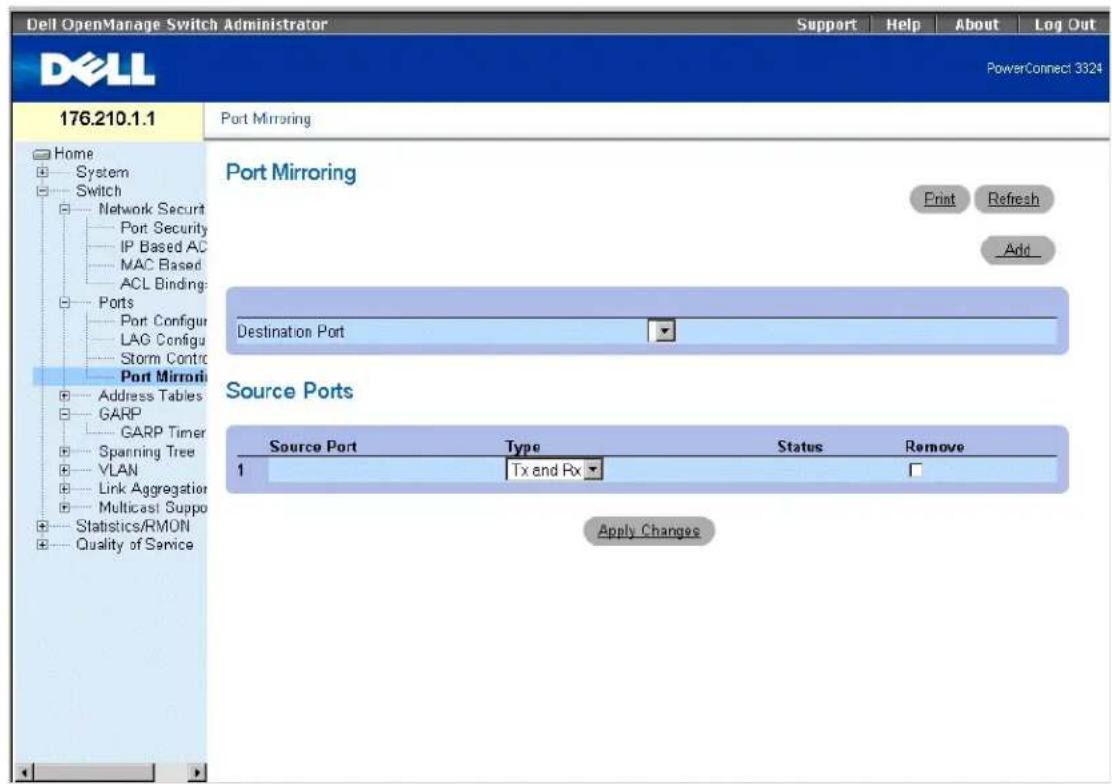Click the Status column header

(x=800, y=447)
